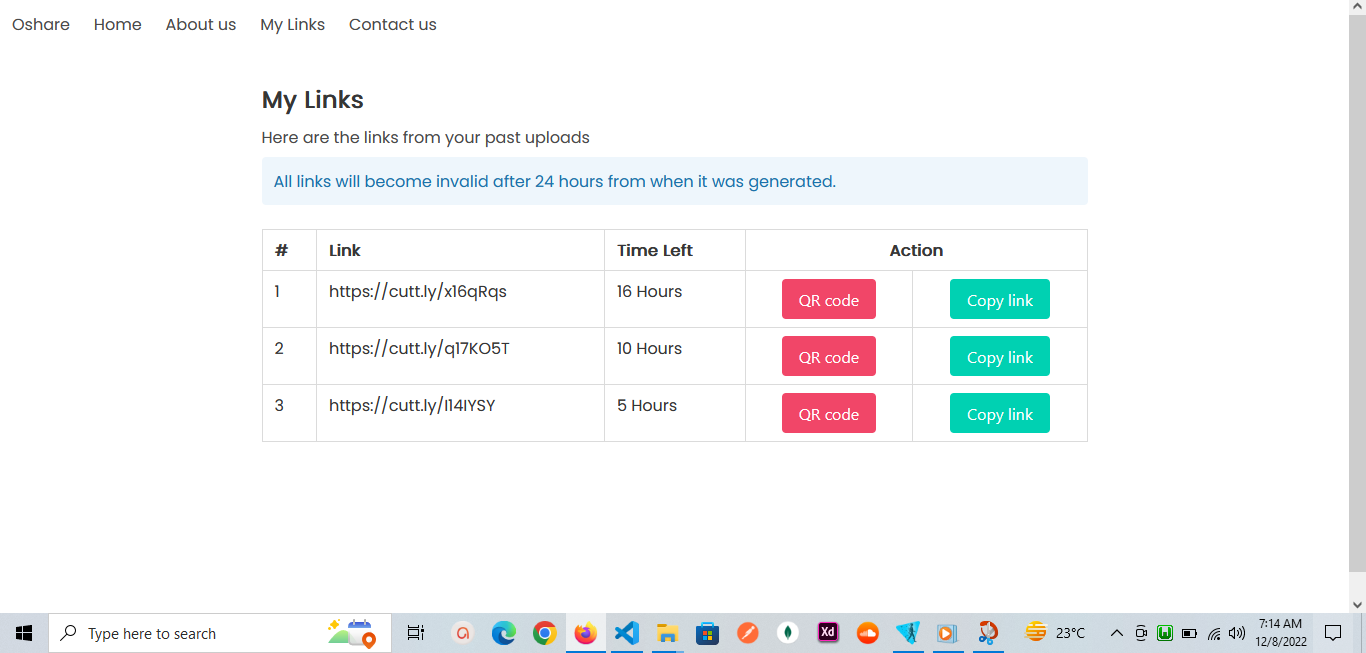This screenshot has height=653, width=1366.
Task: Click the scrollbar down arrow
Action: tap(1357, 604)
